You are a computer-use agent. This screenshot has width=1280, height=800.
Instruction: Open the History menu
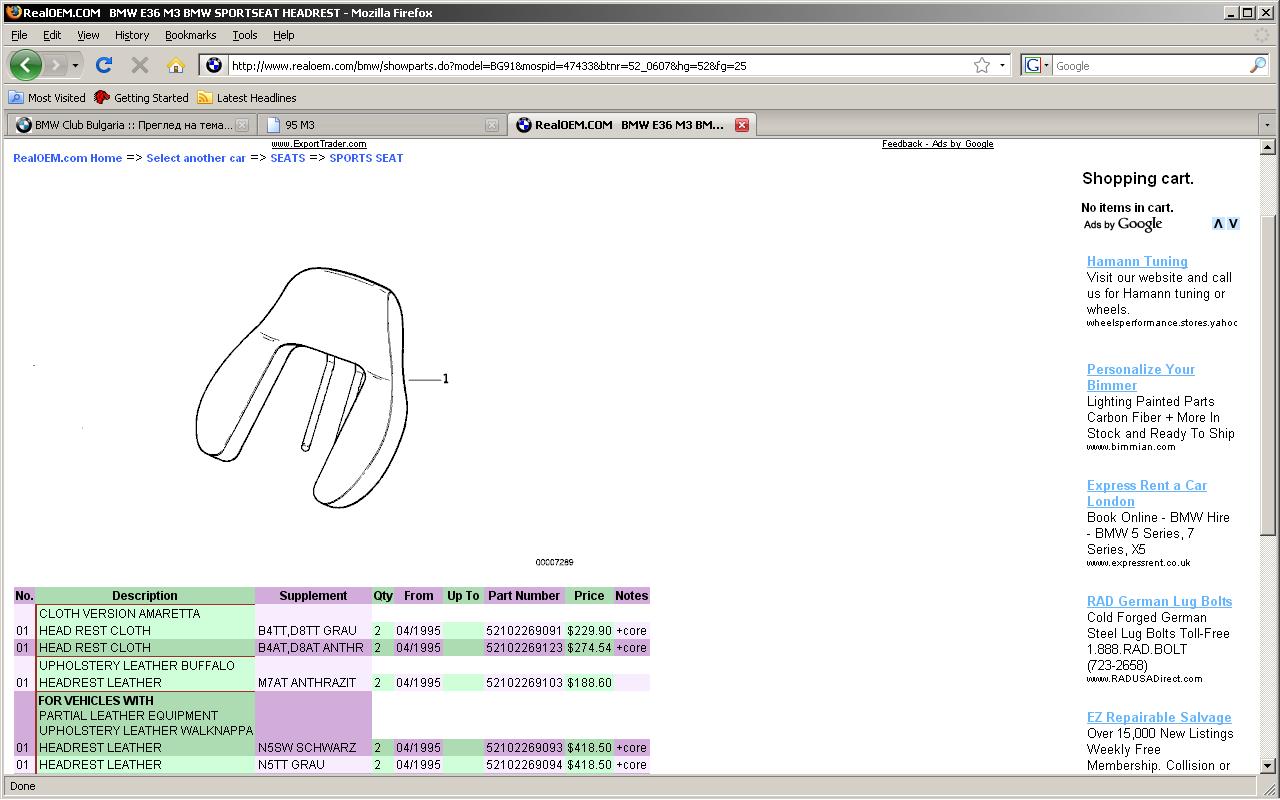tap(131, 35)
